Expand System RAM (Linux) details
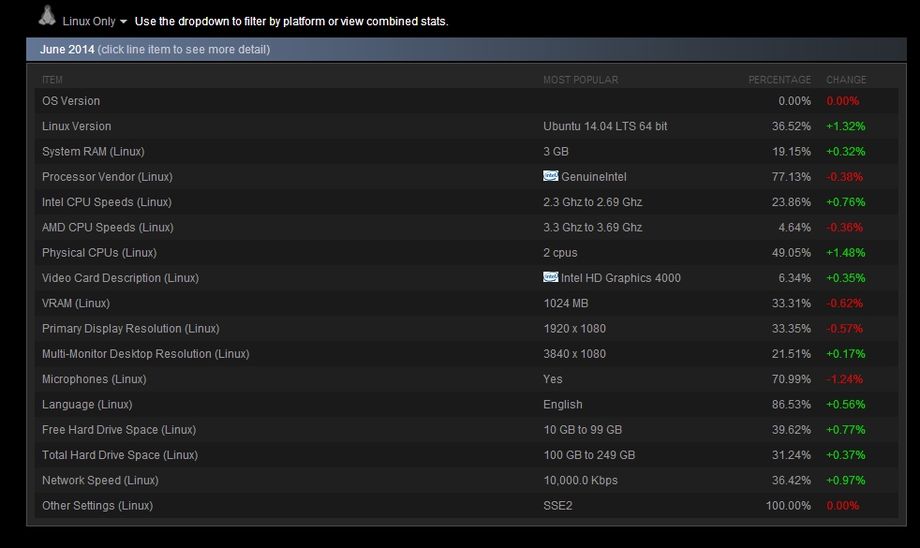The height and width of the screenshot is (548, 920). pyautogui.click(x=466, y=151)
